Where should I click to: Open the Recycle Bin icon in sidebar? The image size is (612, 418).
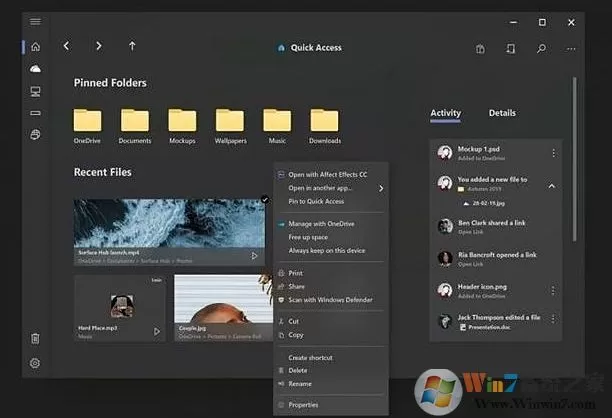click(35, 338)
